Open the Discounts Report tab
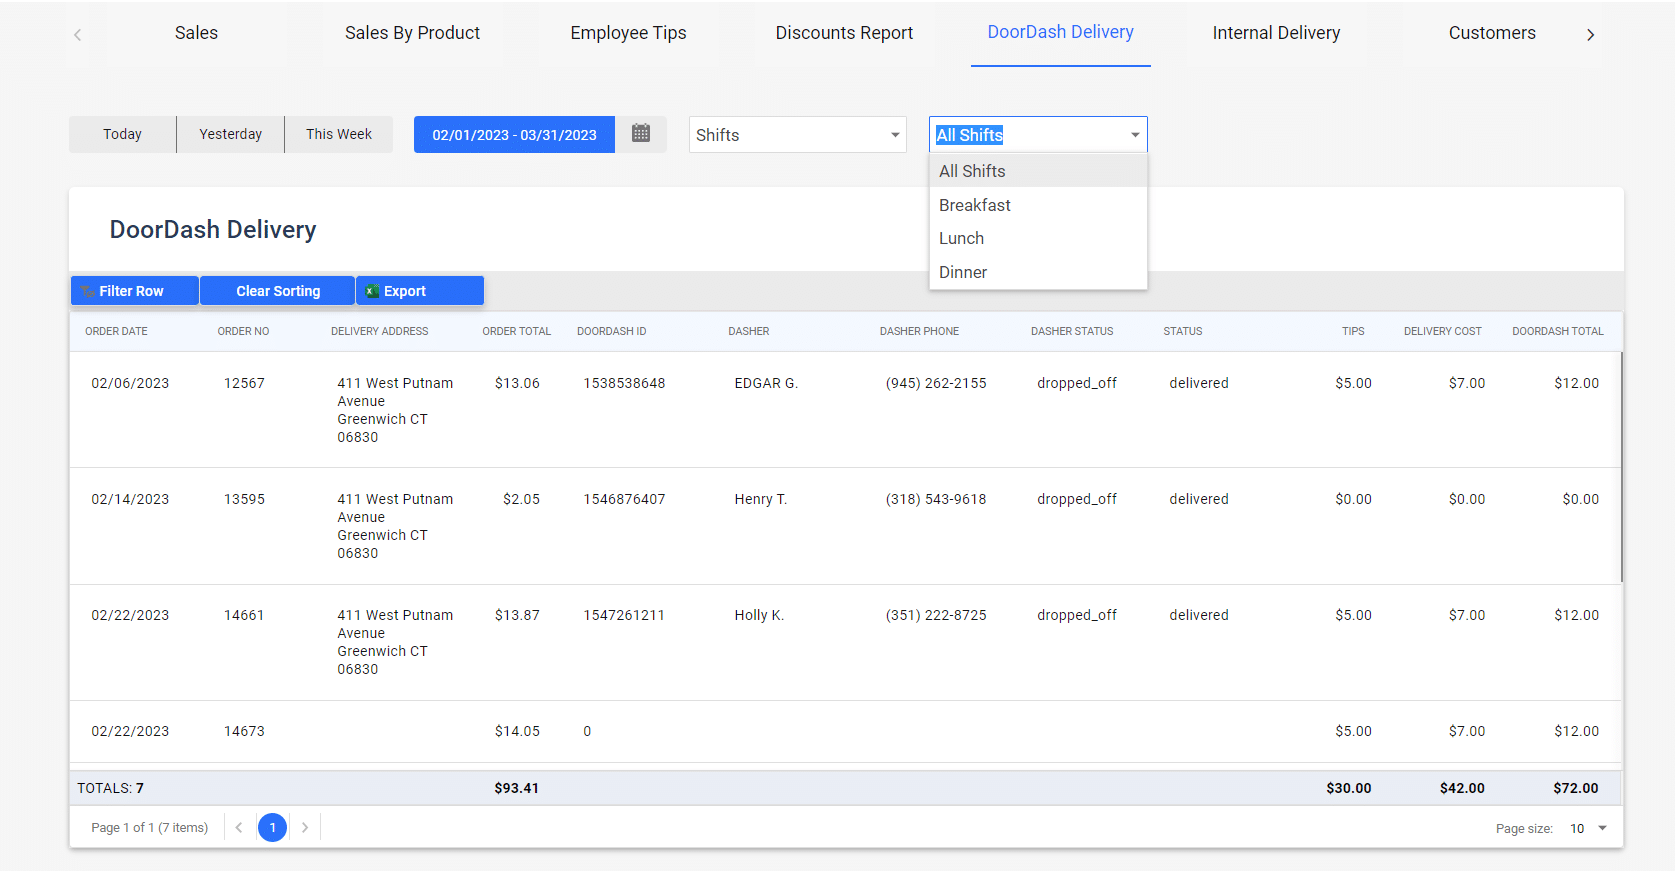The height and width of the screenshot is (871, 1675). (844, 33)
